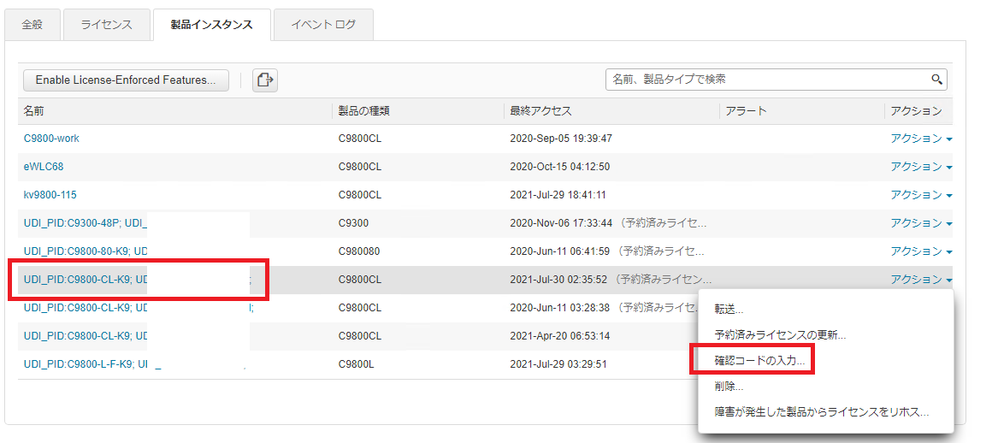Select the 製品インスタンス tab

pyautogui.click(x=211, y=25)
